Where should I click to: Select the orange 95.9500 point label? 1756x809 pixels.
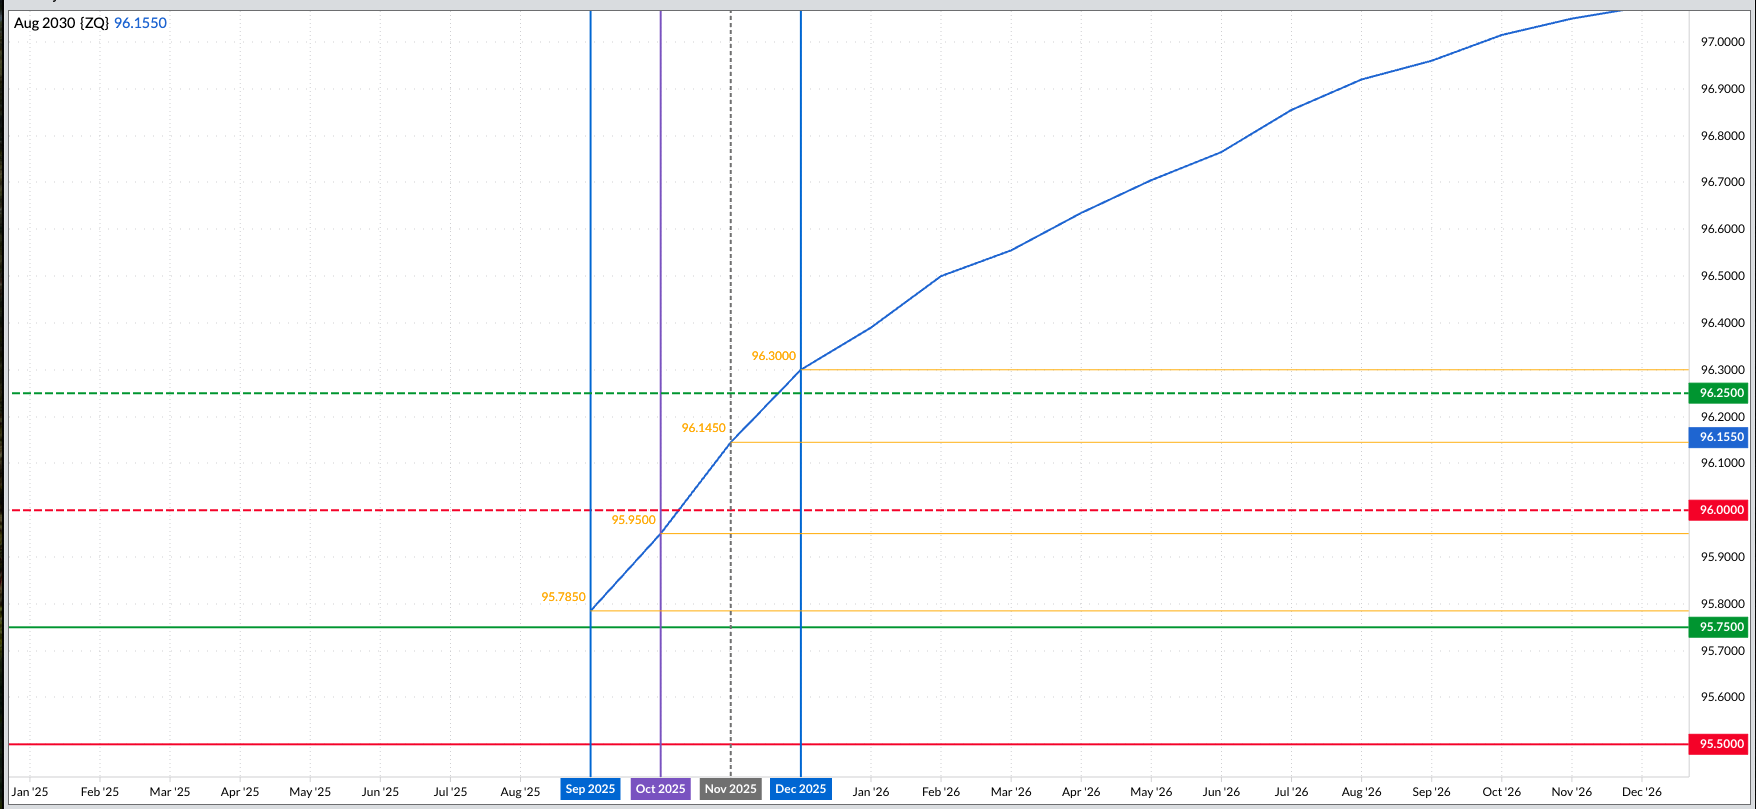coord(633,520)
